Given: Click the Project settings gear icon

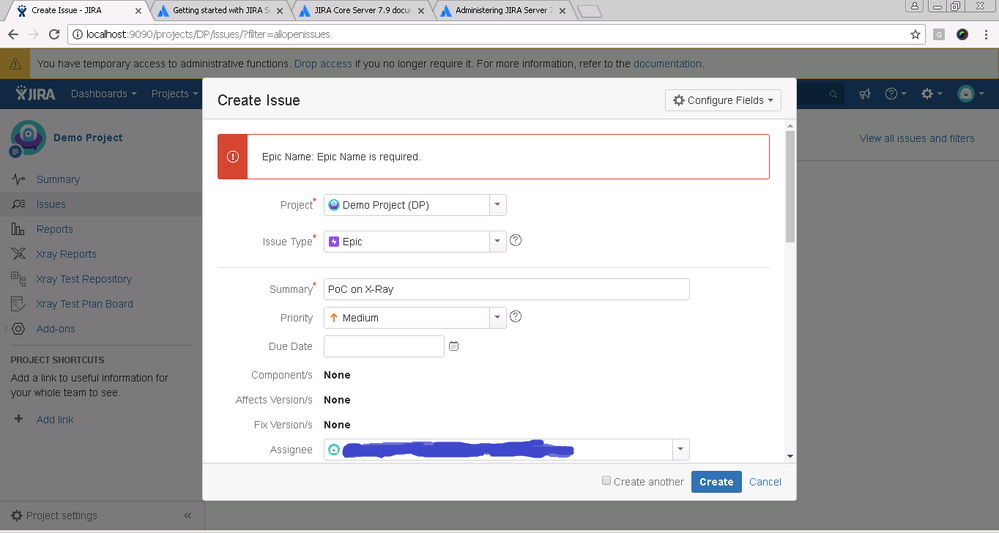Looking at the screenshot, I should point(17,516).
